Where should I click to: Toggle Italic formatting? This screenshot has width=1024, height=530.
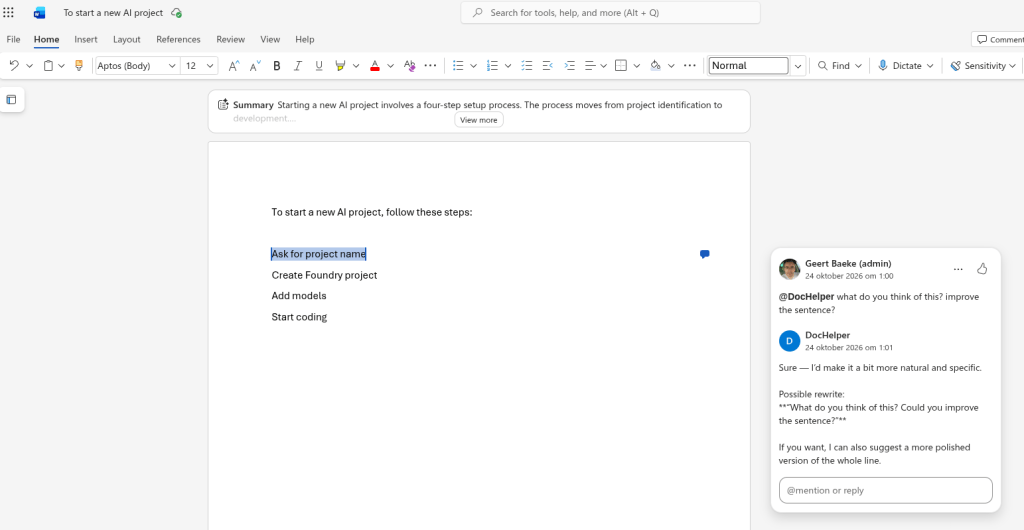298,65
